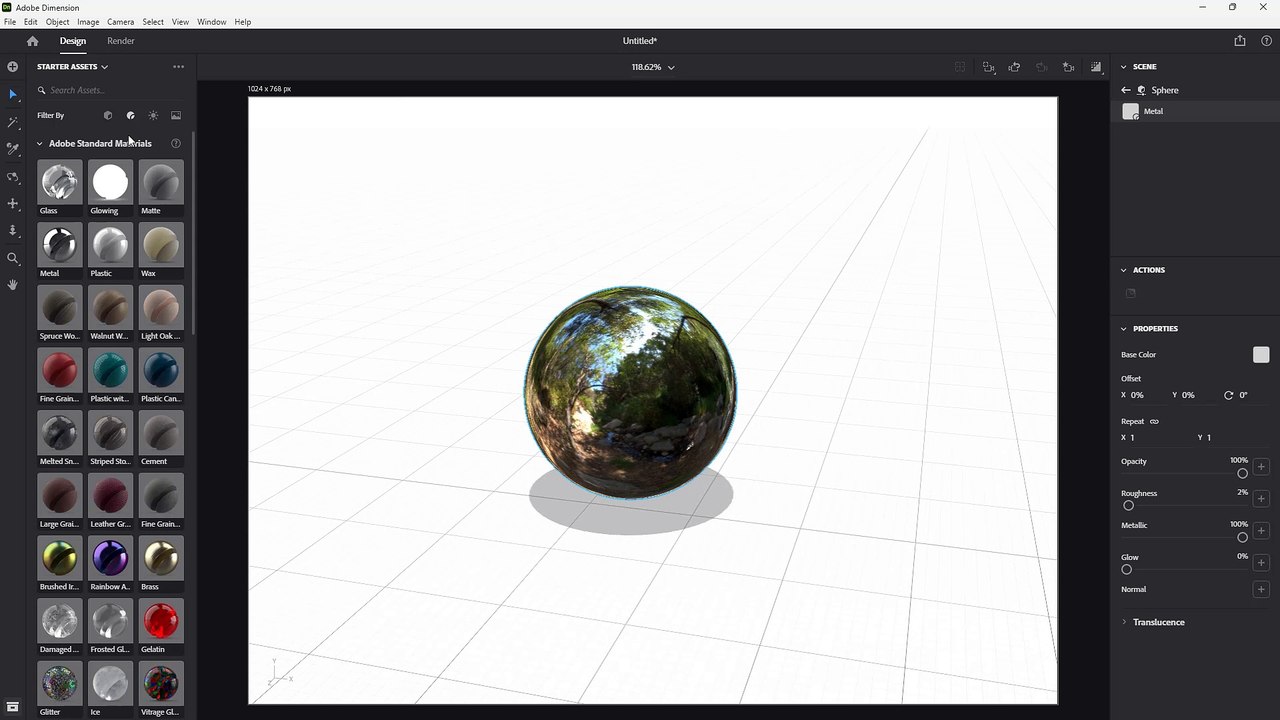Select the Orbit camera tool
1280x720 pixels.
point(13,177)
